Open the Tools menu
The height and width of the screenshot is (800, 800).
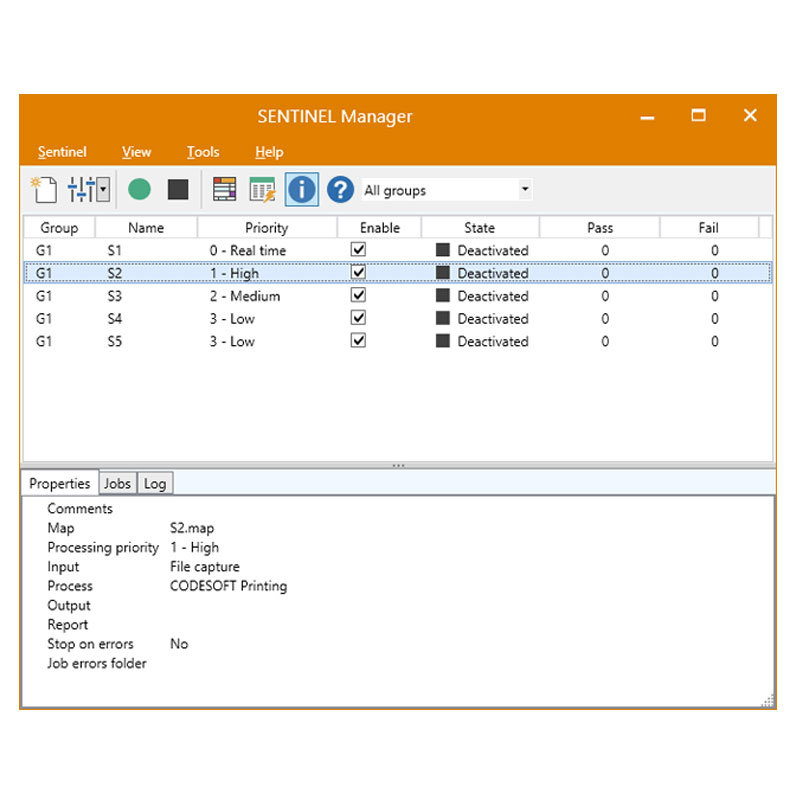(202, 152)
